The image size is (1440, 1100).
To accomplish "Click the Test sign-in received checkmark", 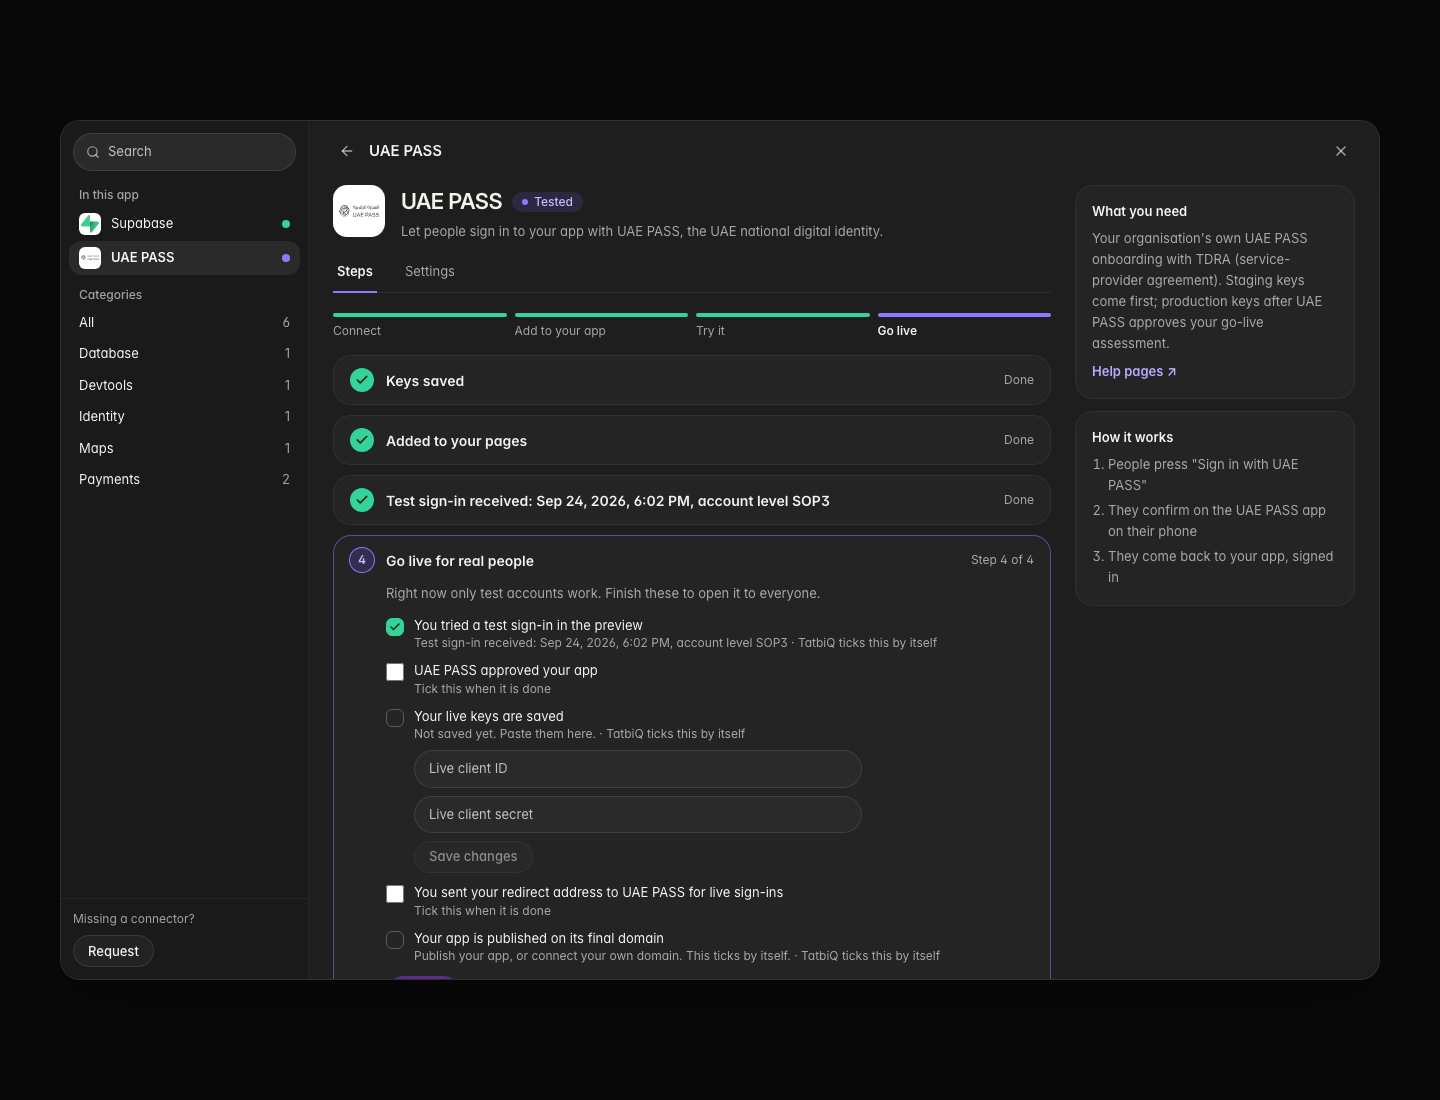I will point(362,500).
